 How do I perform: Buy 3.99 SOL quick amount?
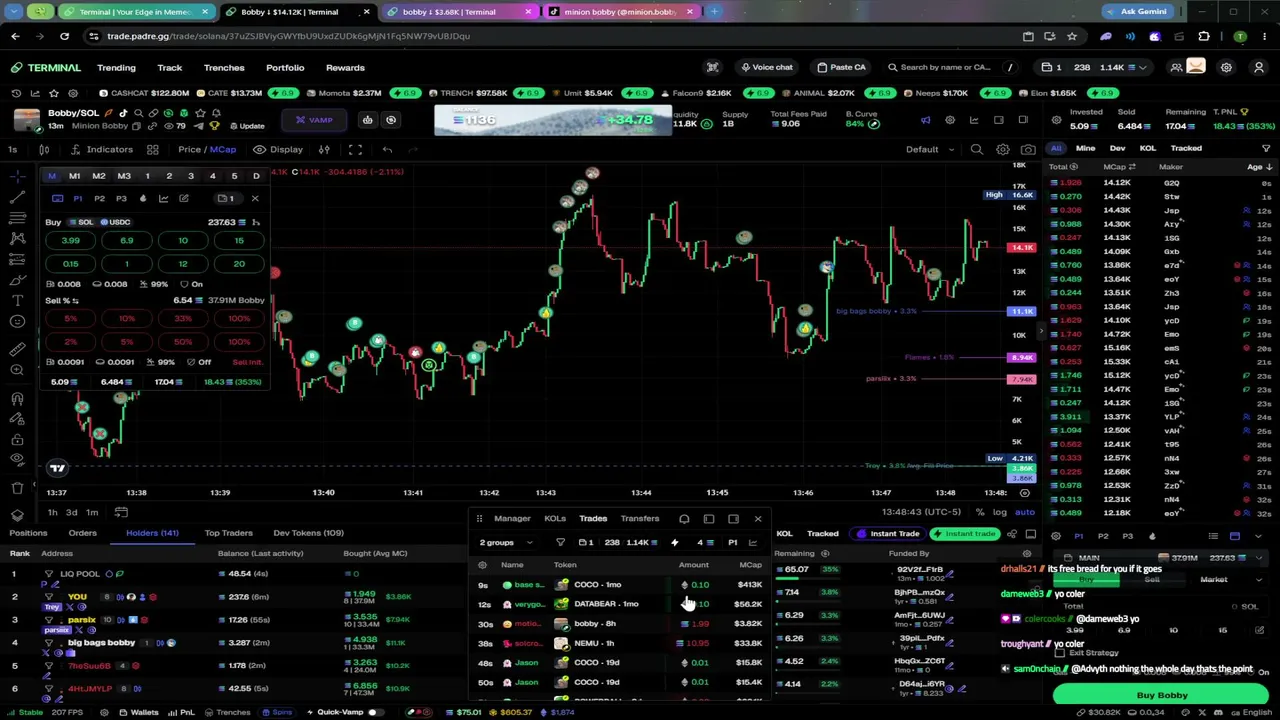pyautogui.click(x=70, y=241)
